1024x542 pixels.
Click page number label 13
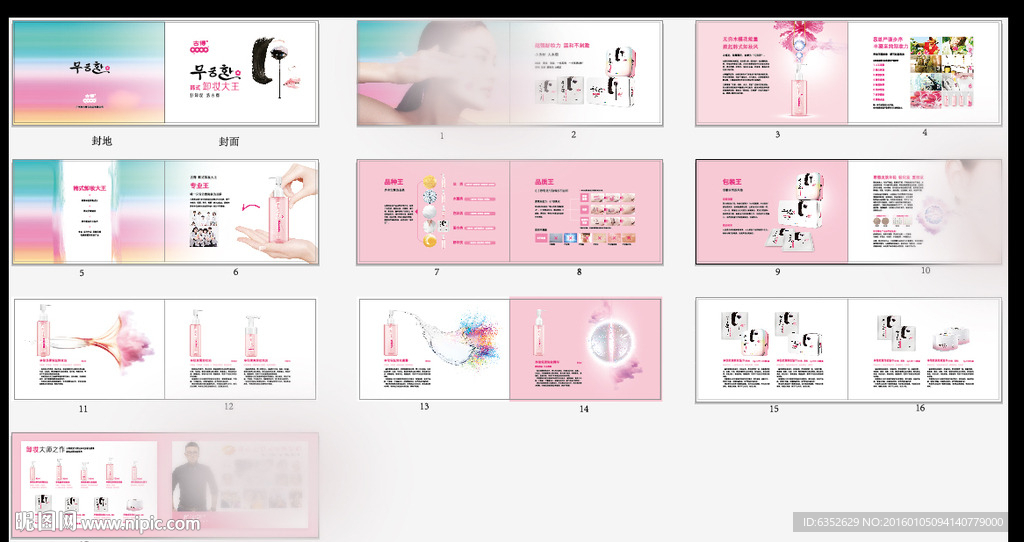pos(424,407)
